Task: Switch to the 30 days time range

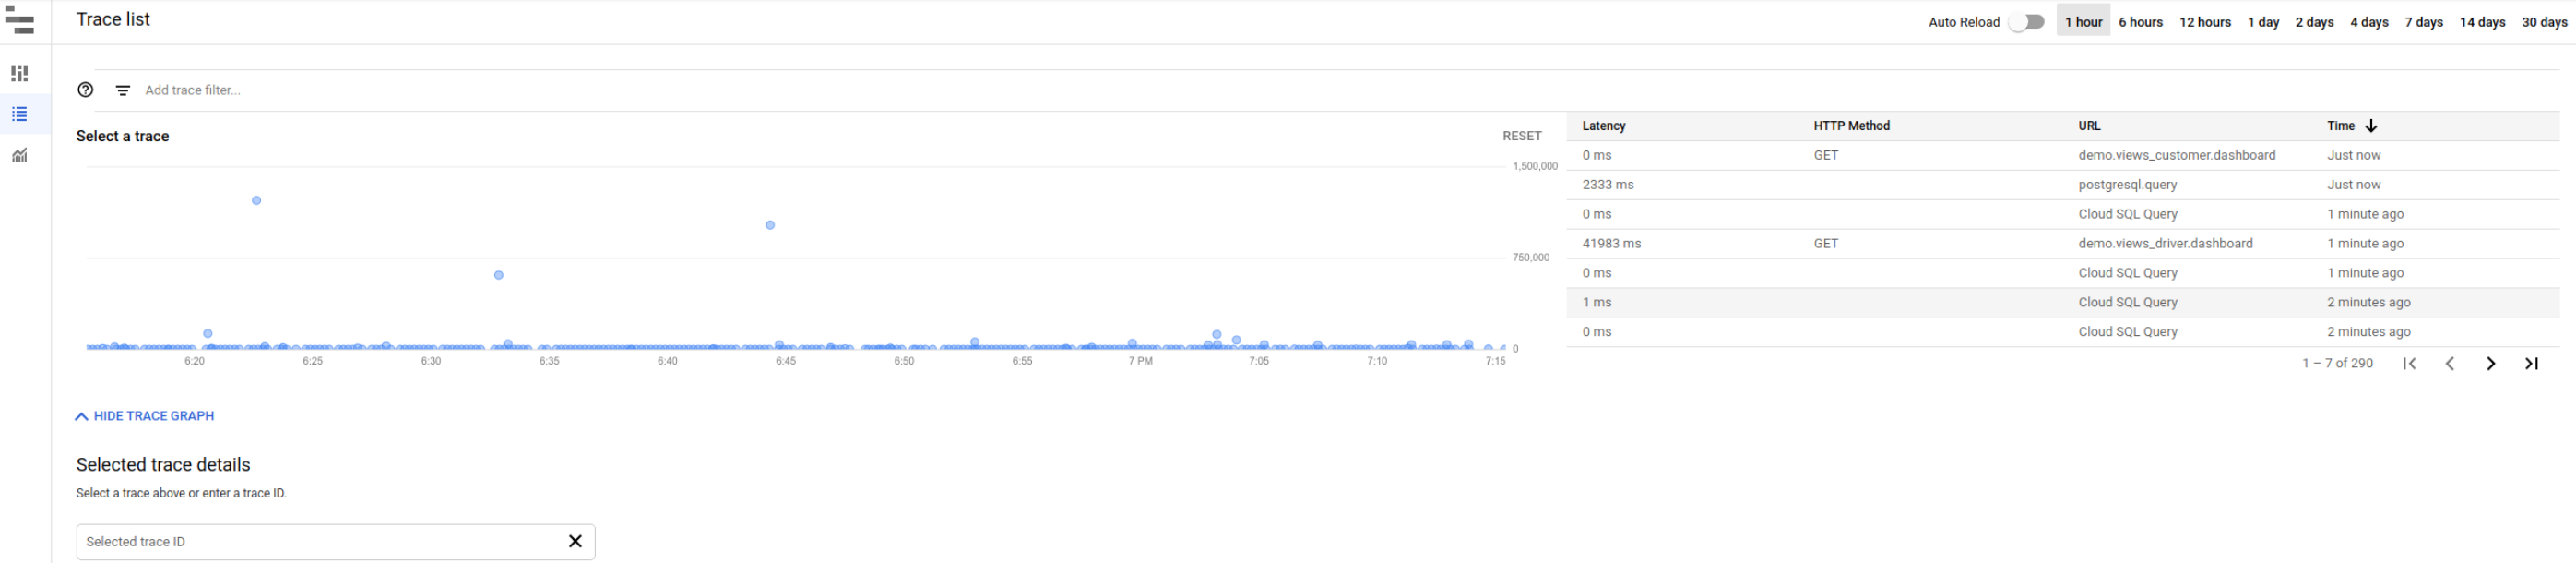Action: coord(2544,22)
